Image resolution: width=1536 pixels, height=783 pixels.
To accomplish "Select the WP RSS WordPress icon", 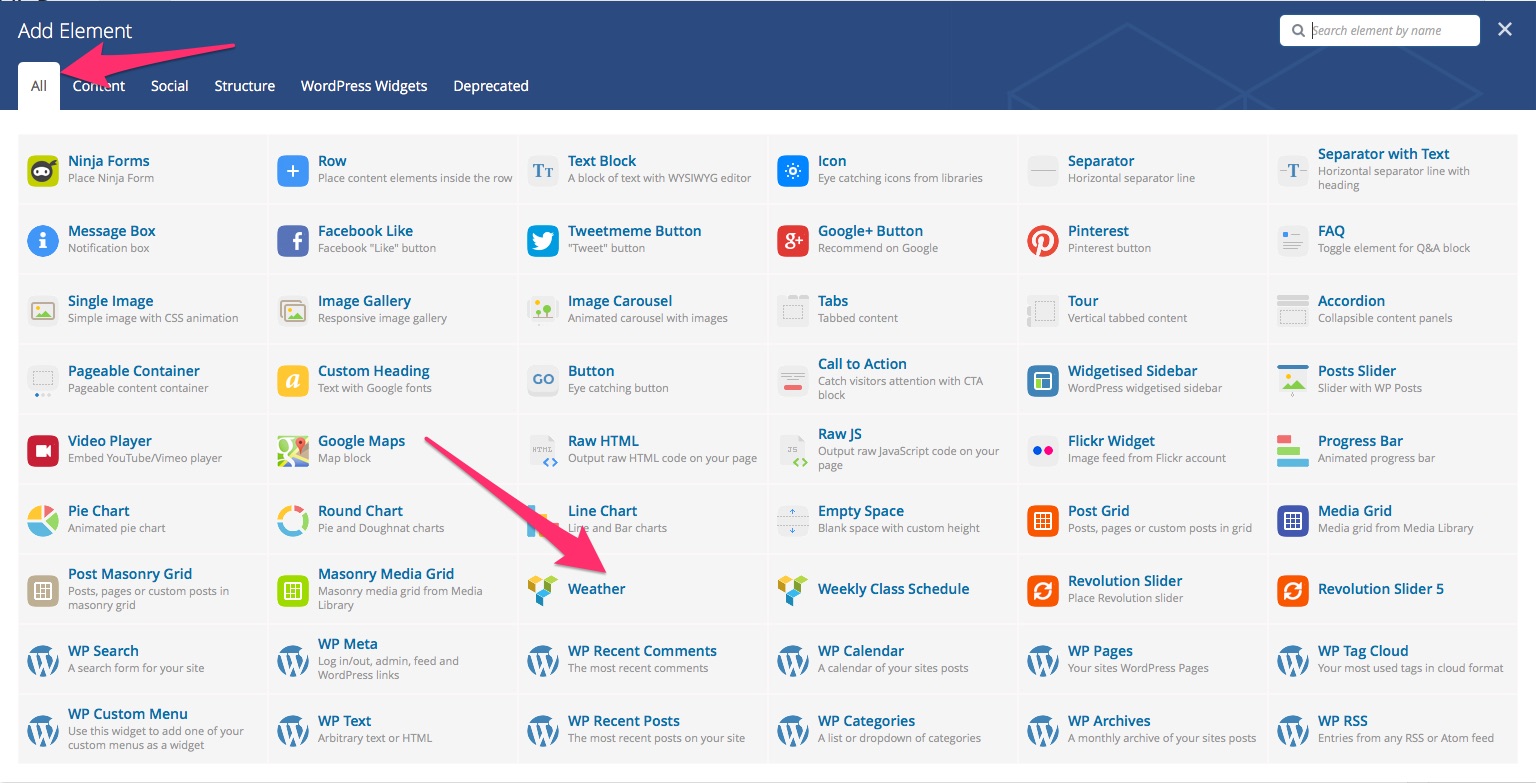I will click(x=1293, y=731).
